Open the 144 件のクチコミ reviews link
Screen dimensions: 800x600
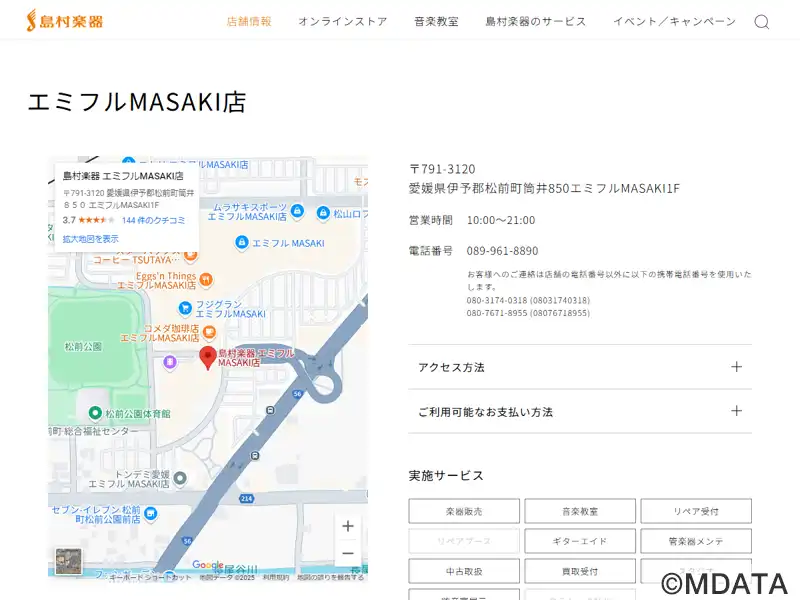pos(153,220)
